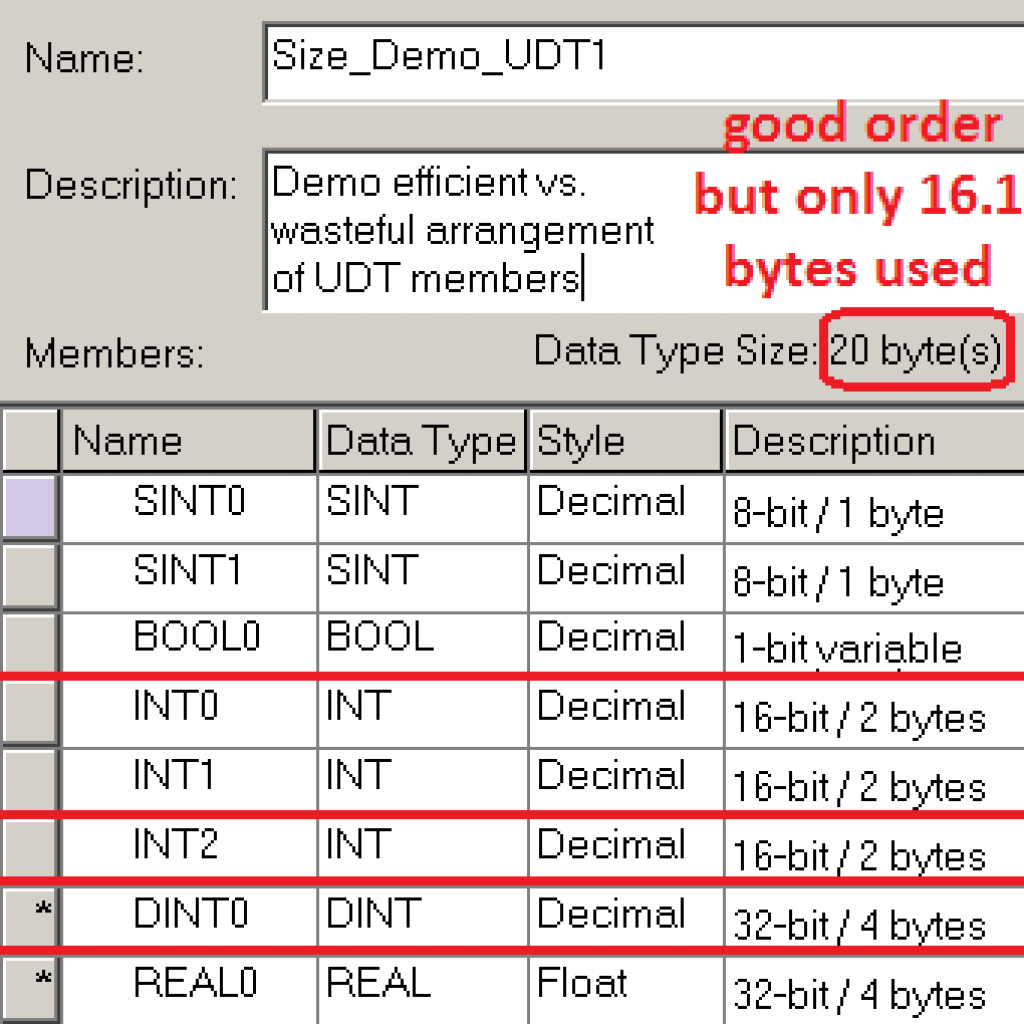1024x1024 pixels.
Task: Click the BOOL data type cell
Action: pyautogui.click(x=423, y=643)
